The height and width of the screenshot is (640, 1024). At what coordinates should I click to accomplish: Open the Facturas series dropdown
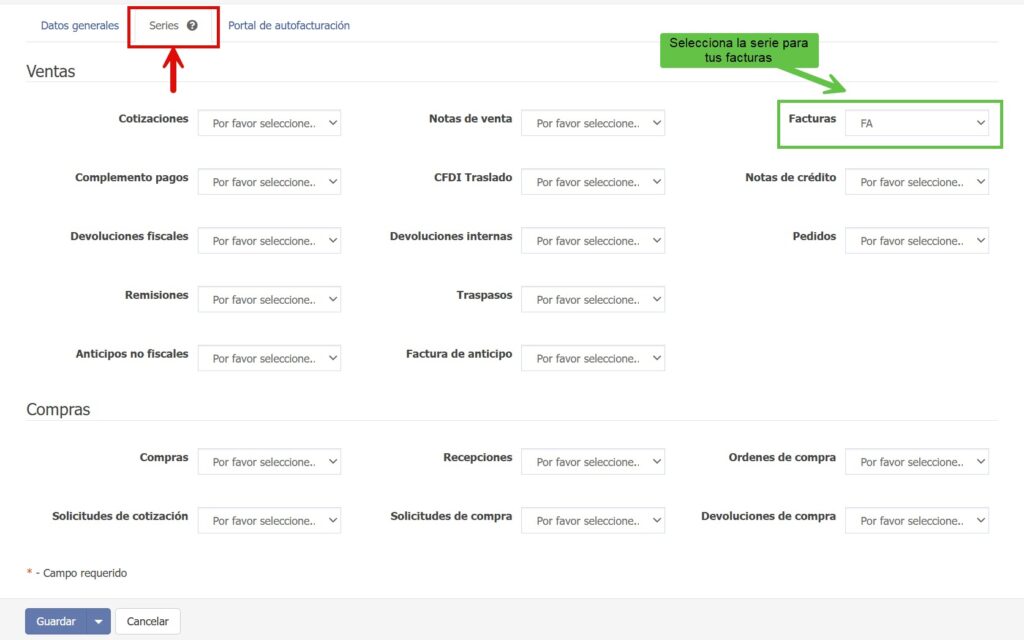(x=916, y=124)
